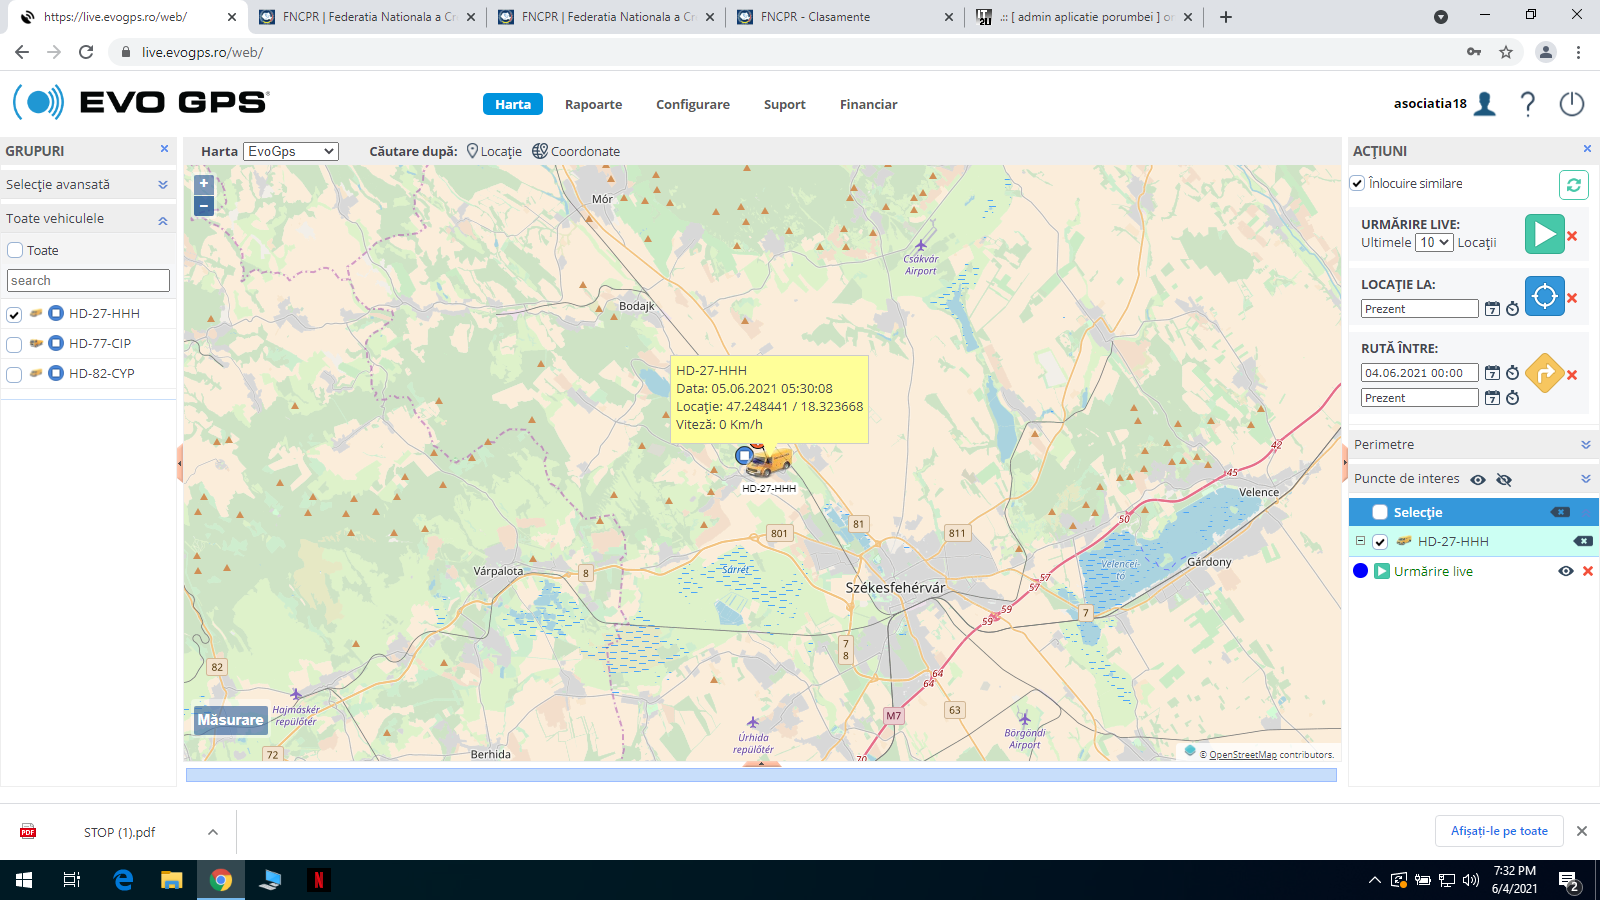
Task: Click the Măsurare button on map
Action: pyautogui.click(x=230, y=720)
